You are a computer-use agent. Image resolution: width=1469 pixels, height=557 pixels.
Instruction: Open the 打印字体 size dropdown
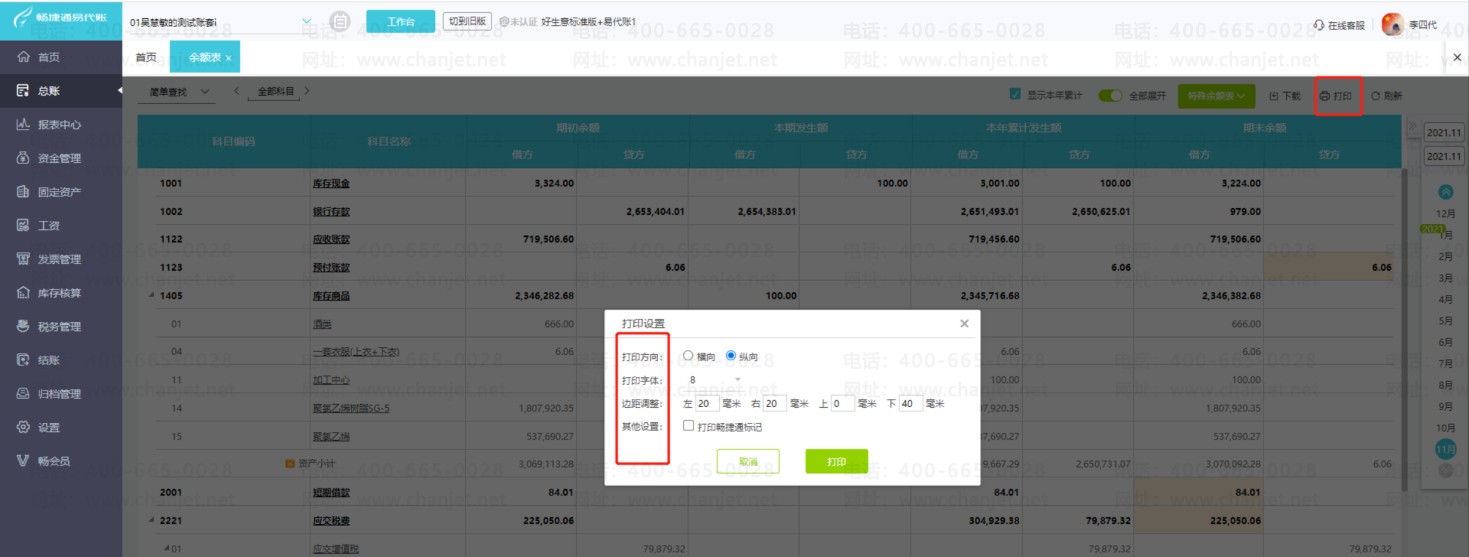(x=715, y=380)
